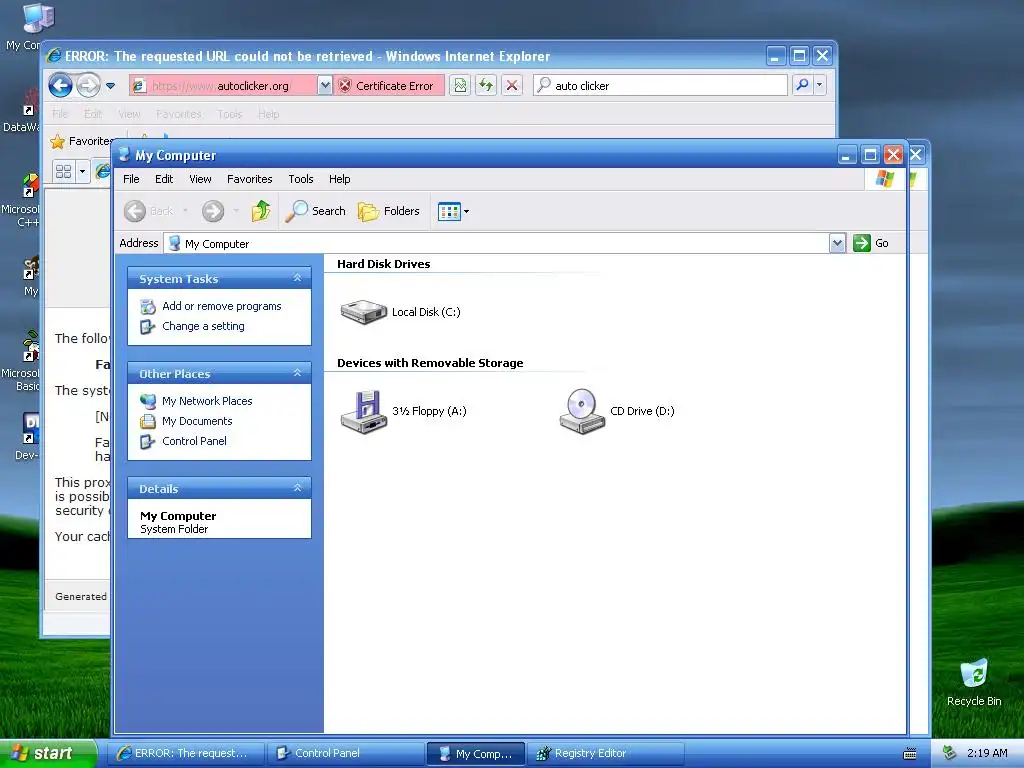Click IE Compatibility View icon
Screen dimensions: 1024x768
[460, 86]
